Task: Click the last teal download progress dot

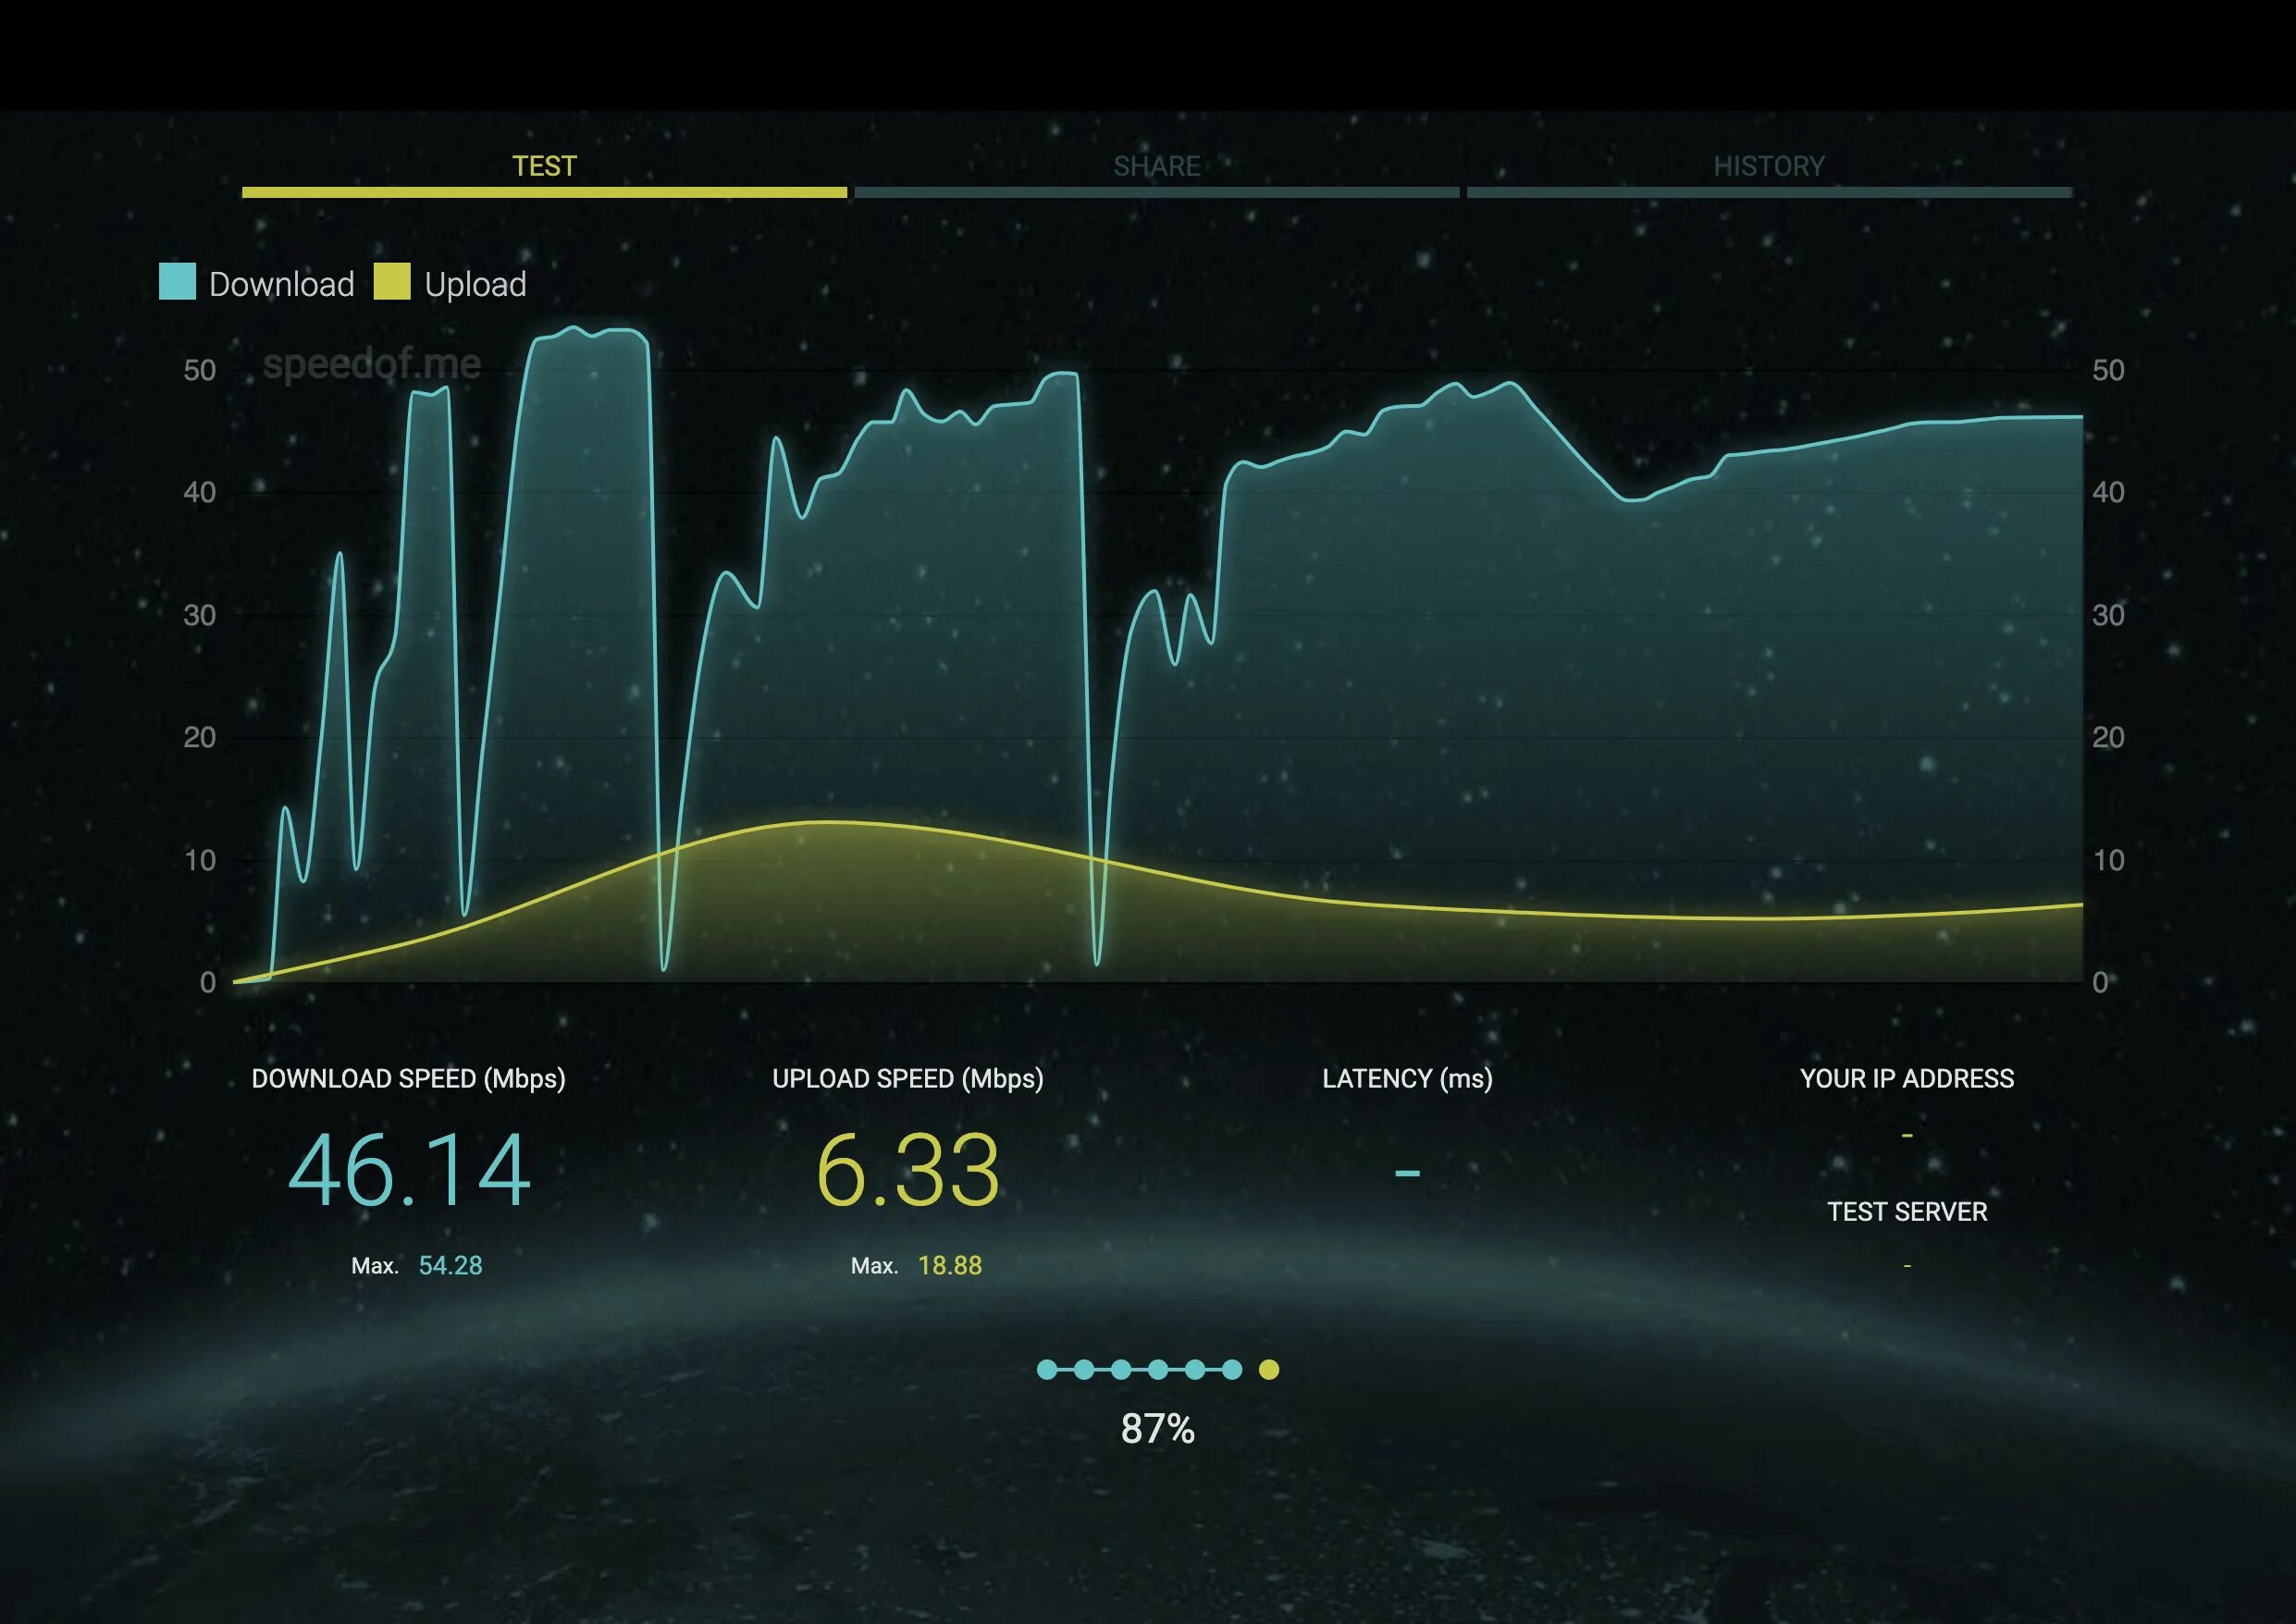Action: click(x=1232, y=1370)
